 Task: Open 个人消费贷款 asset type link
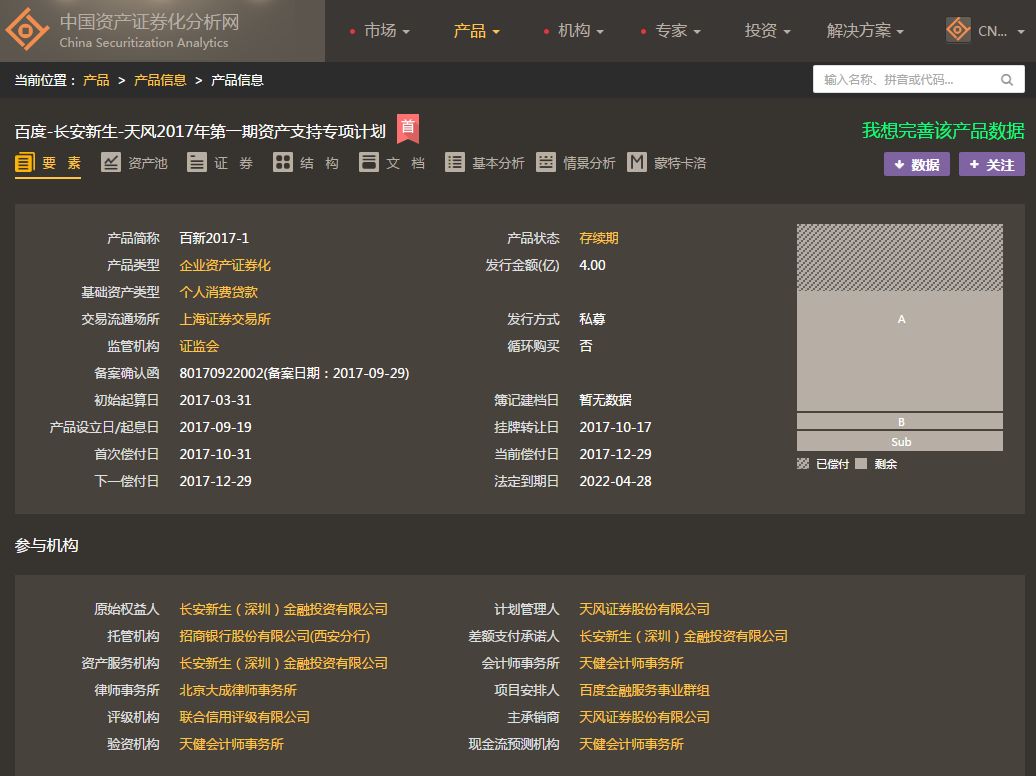pyautogui.click(x=218, y=292)
